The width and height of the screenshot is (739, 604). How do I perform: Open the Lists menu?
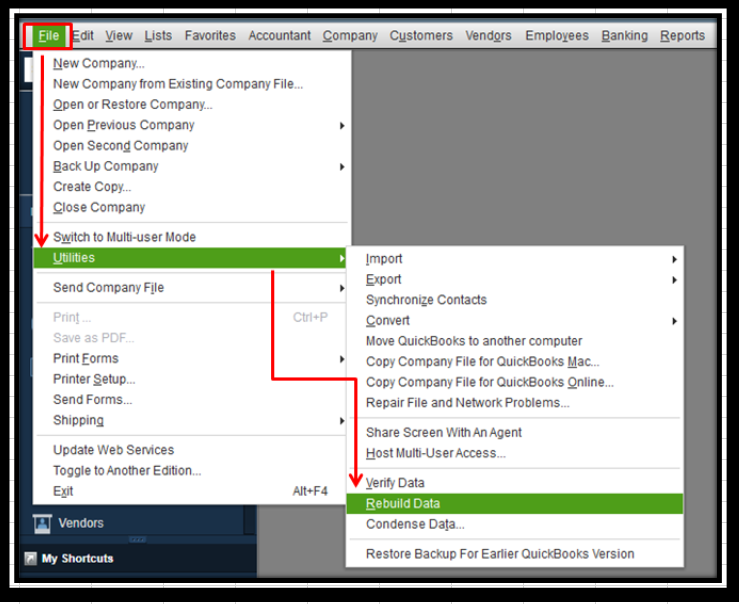158,36
